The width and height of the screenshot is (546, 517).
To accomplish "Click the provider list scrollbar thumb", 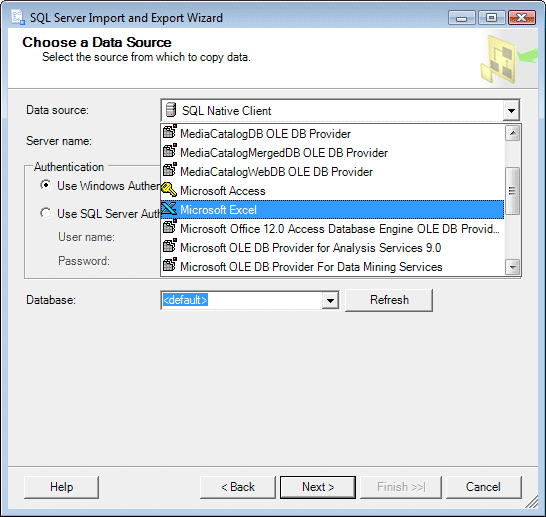I will [x=513, y=191].
